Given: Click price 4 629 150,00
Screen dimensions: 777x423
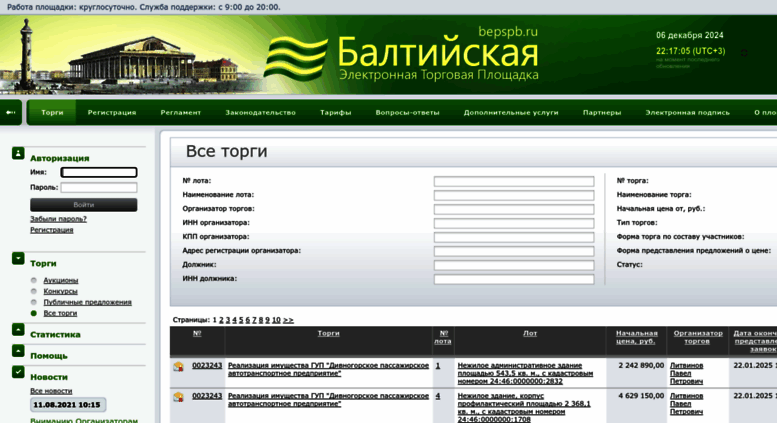Looking at the screenshot, I should (641, 396).
